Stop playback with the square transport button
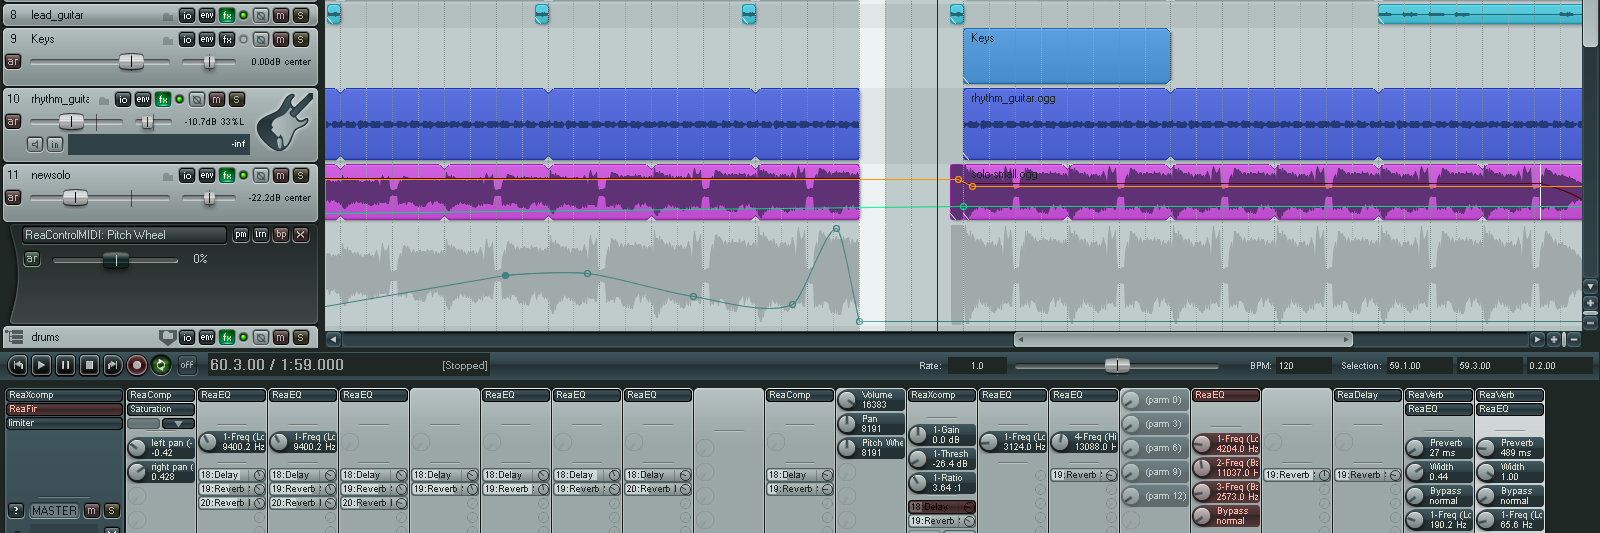 [x=89, y=365]
